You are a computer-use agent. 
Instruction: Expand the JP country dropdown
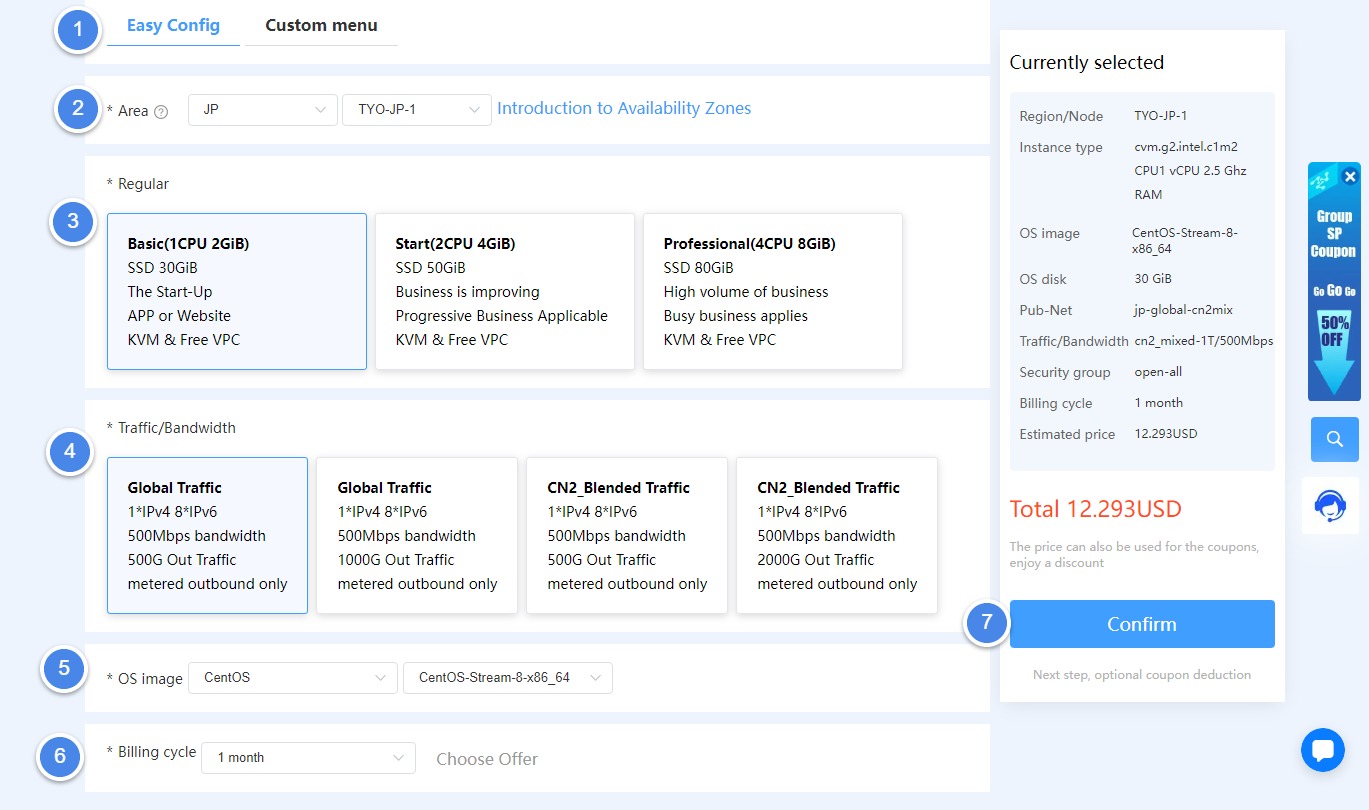(x=262, y=109)
